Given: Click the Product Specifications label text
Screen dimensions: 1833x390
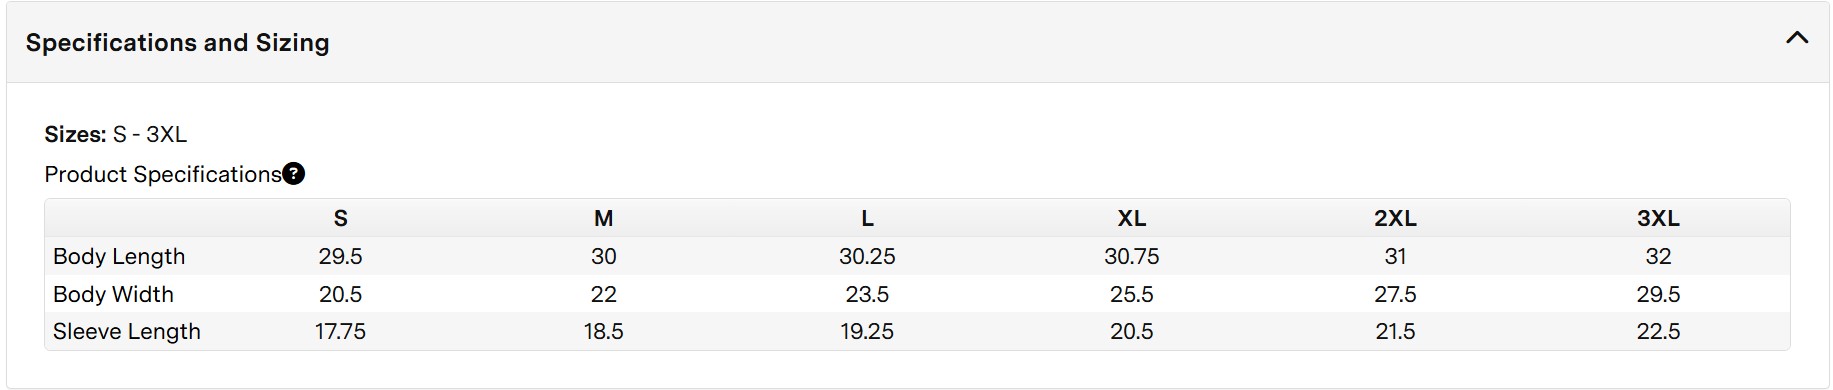Looking at the screenshot, I should point(163,174).
